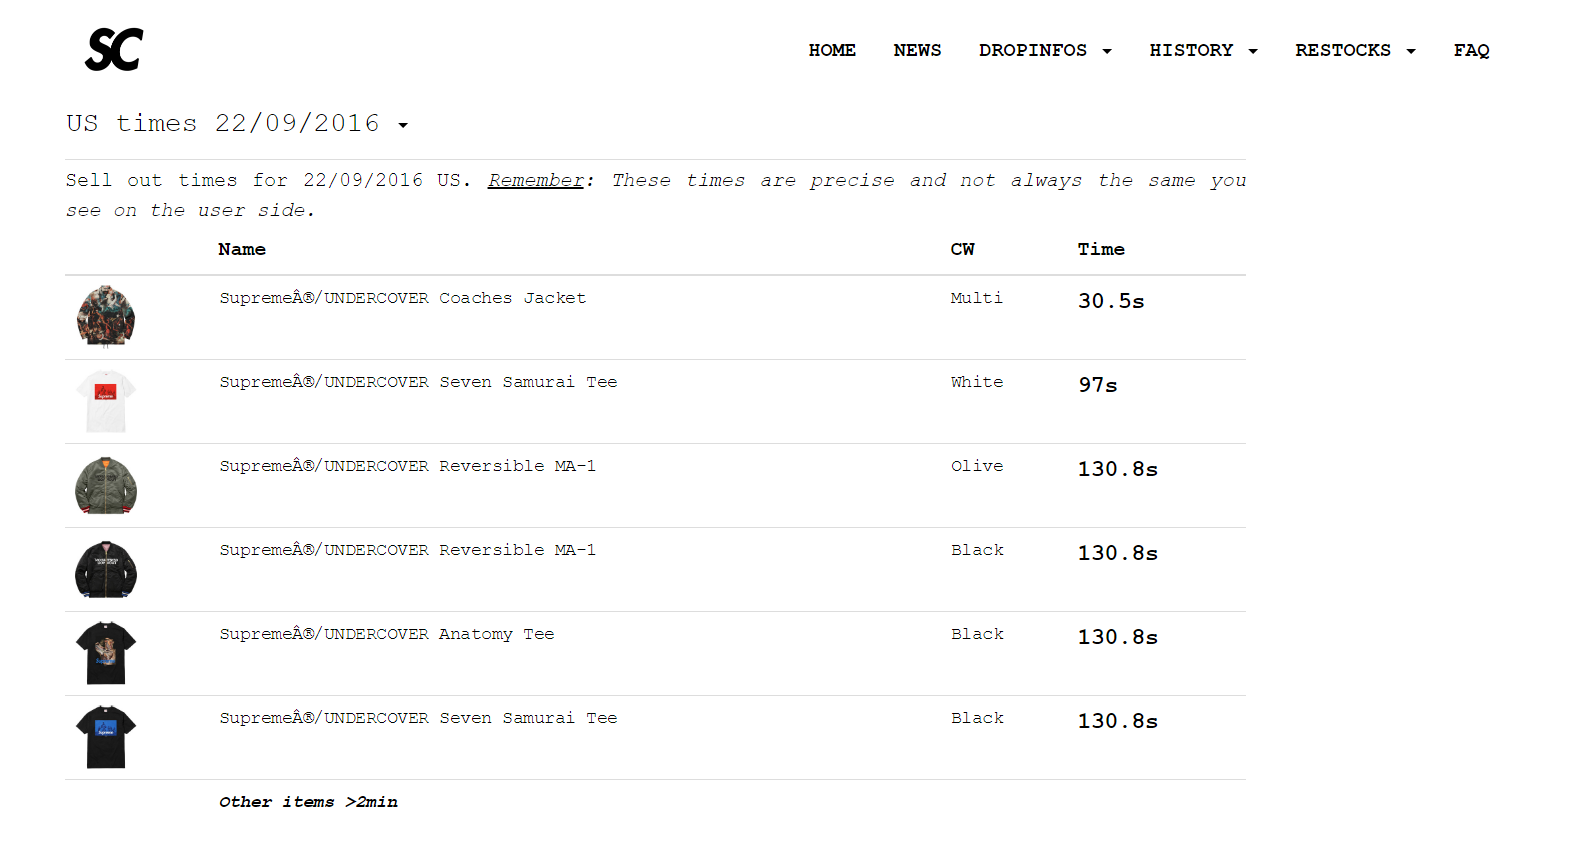This screenshot has width=1589, height=855.
Task: Open the black Seven Samurai Tee image
Action: point(106,737)
